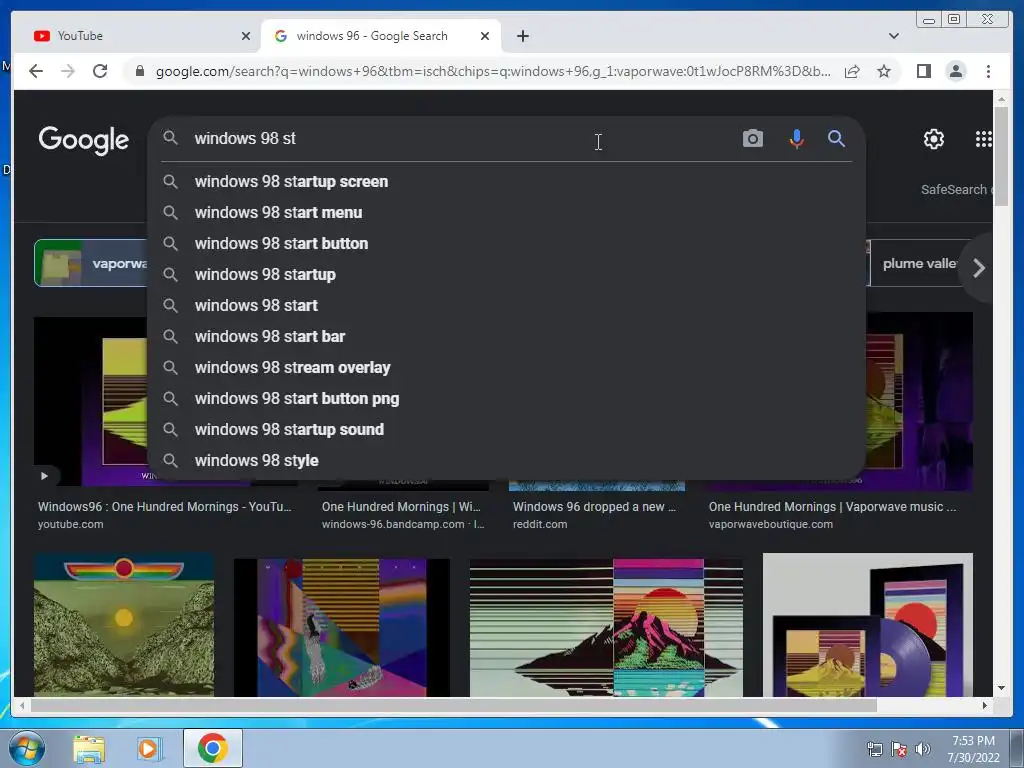
Task: Close the windows 96 Google Search tab
Action: (485, 36)
